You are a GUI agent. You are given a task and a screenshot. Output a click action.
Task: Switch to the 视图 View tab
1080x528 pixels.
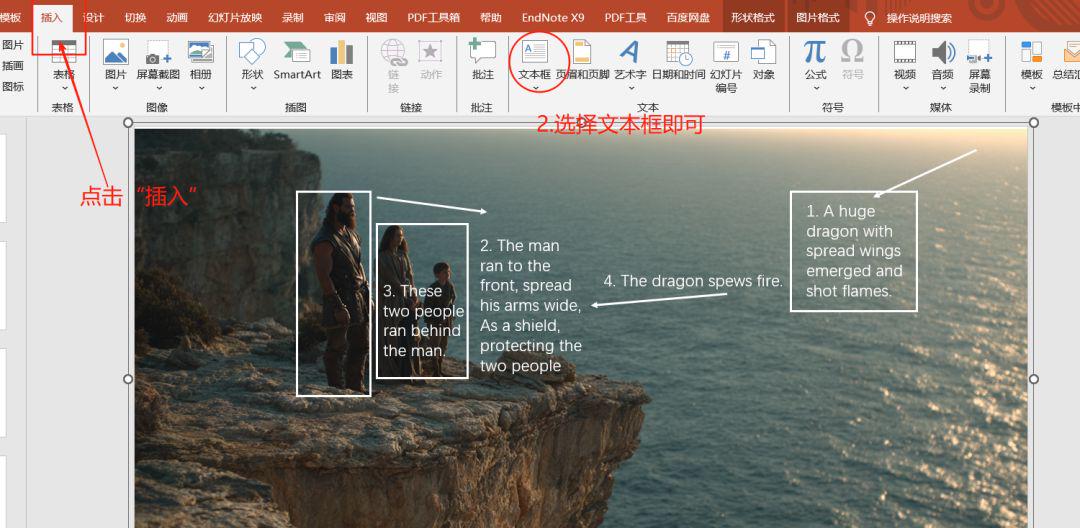pos(376,18)
